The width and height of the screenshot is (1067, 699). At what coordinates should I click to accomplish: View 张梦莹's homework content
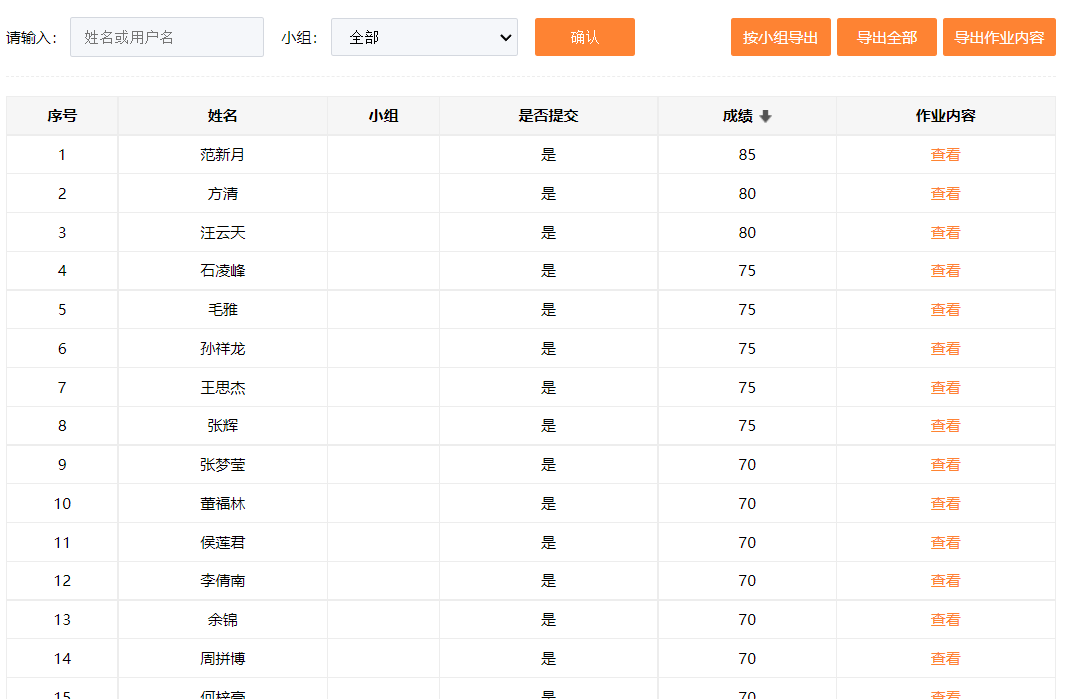click(x=945, y=465)
